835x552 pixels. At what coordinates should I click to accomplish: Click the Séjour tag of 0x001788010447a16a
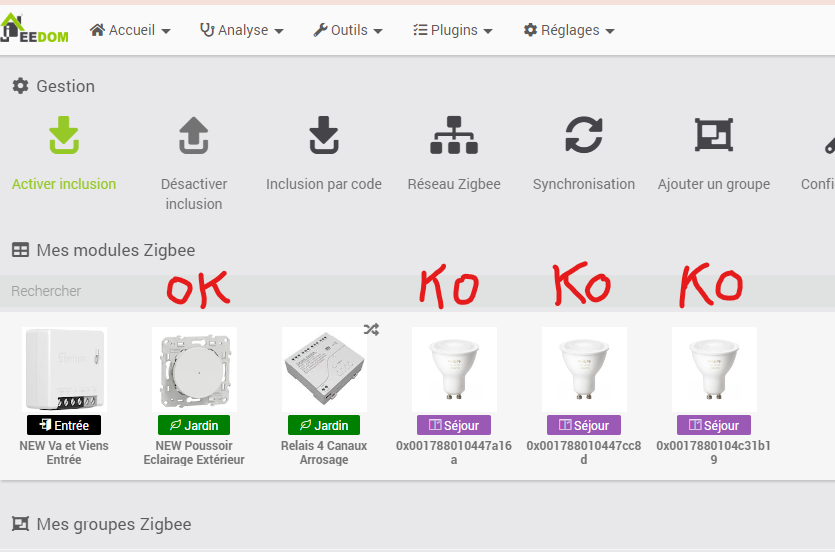[454, 425]
